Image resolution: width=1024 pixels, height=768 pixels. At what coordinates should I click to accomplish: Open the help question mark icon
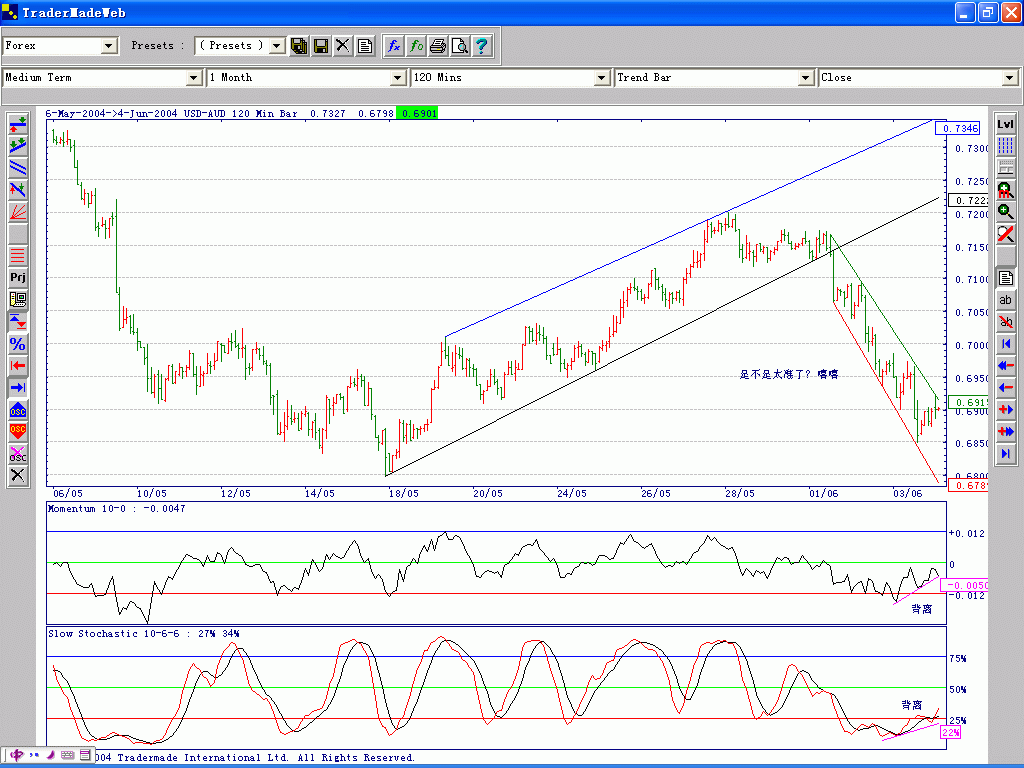pos(482,46)
